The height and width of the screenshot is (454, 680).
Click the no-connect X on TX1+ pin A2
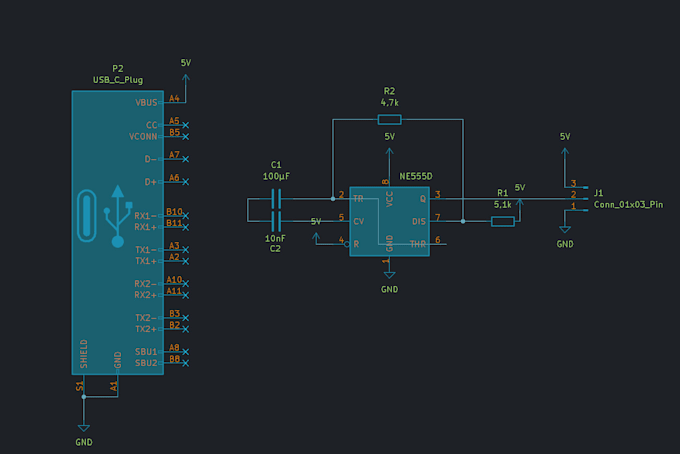186,261
